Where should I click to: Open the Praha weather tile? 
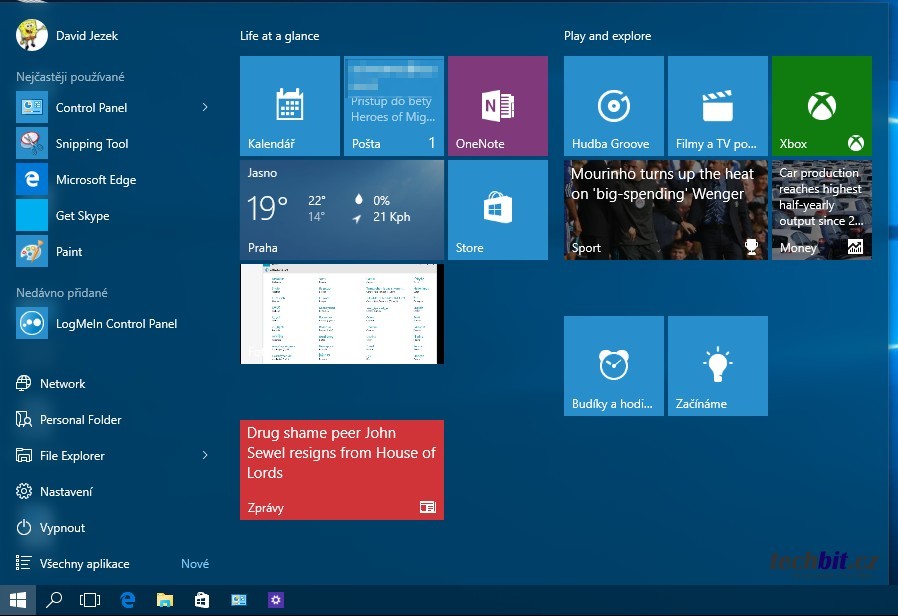point(342,210)
